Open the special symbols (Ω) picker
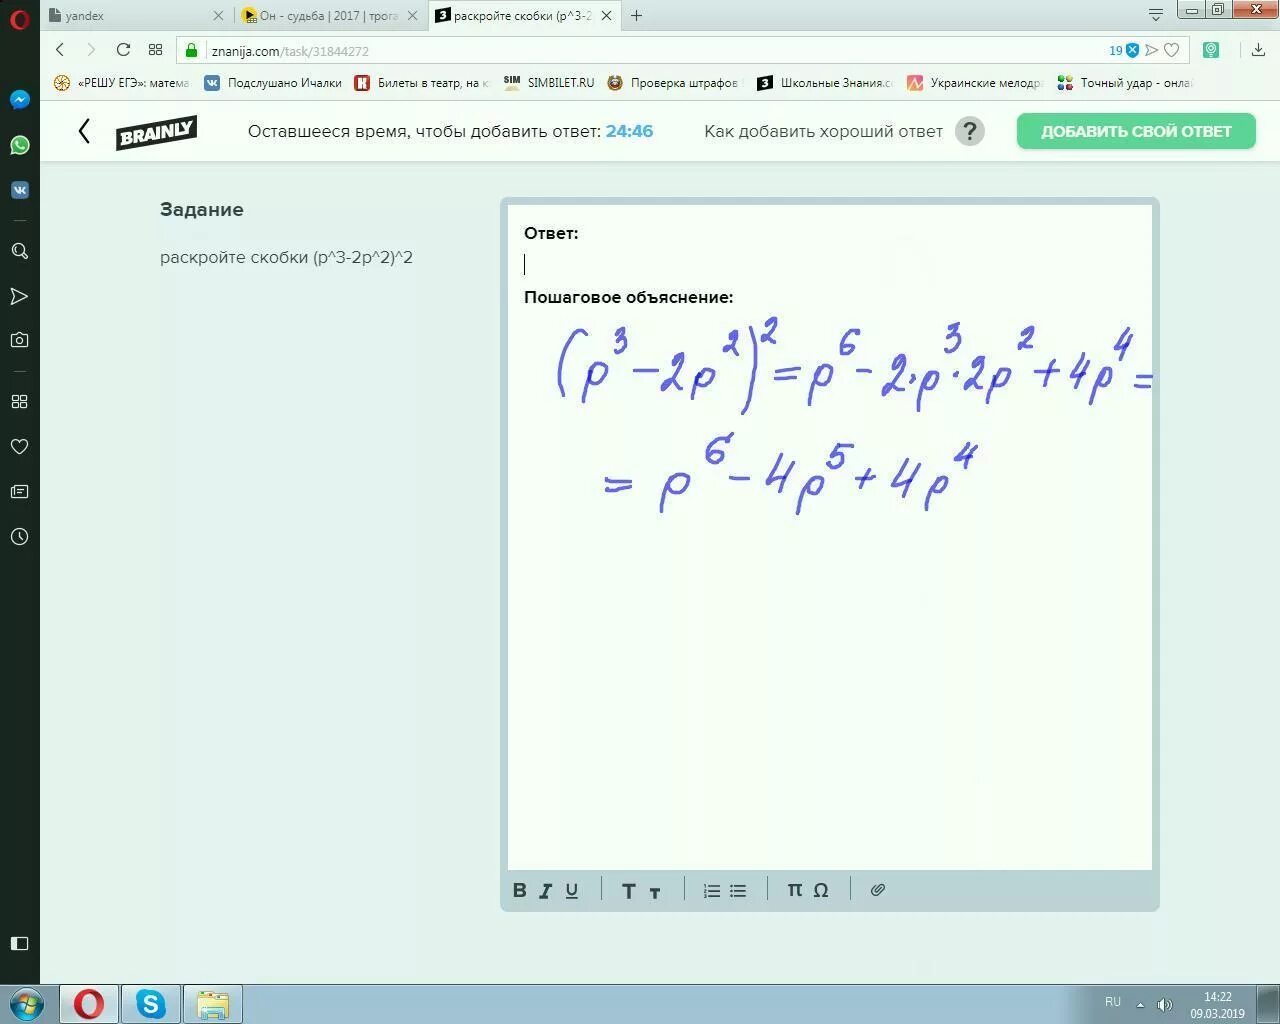This screenshot has height=1024, width=1280. tap(821, 890)
